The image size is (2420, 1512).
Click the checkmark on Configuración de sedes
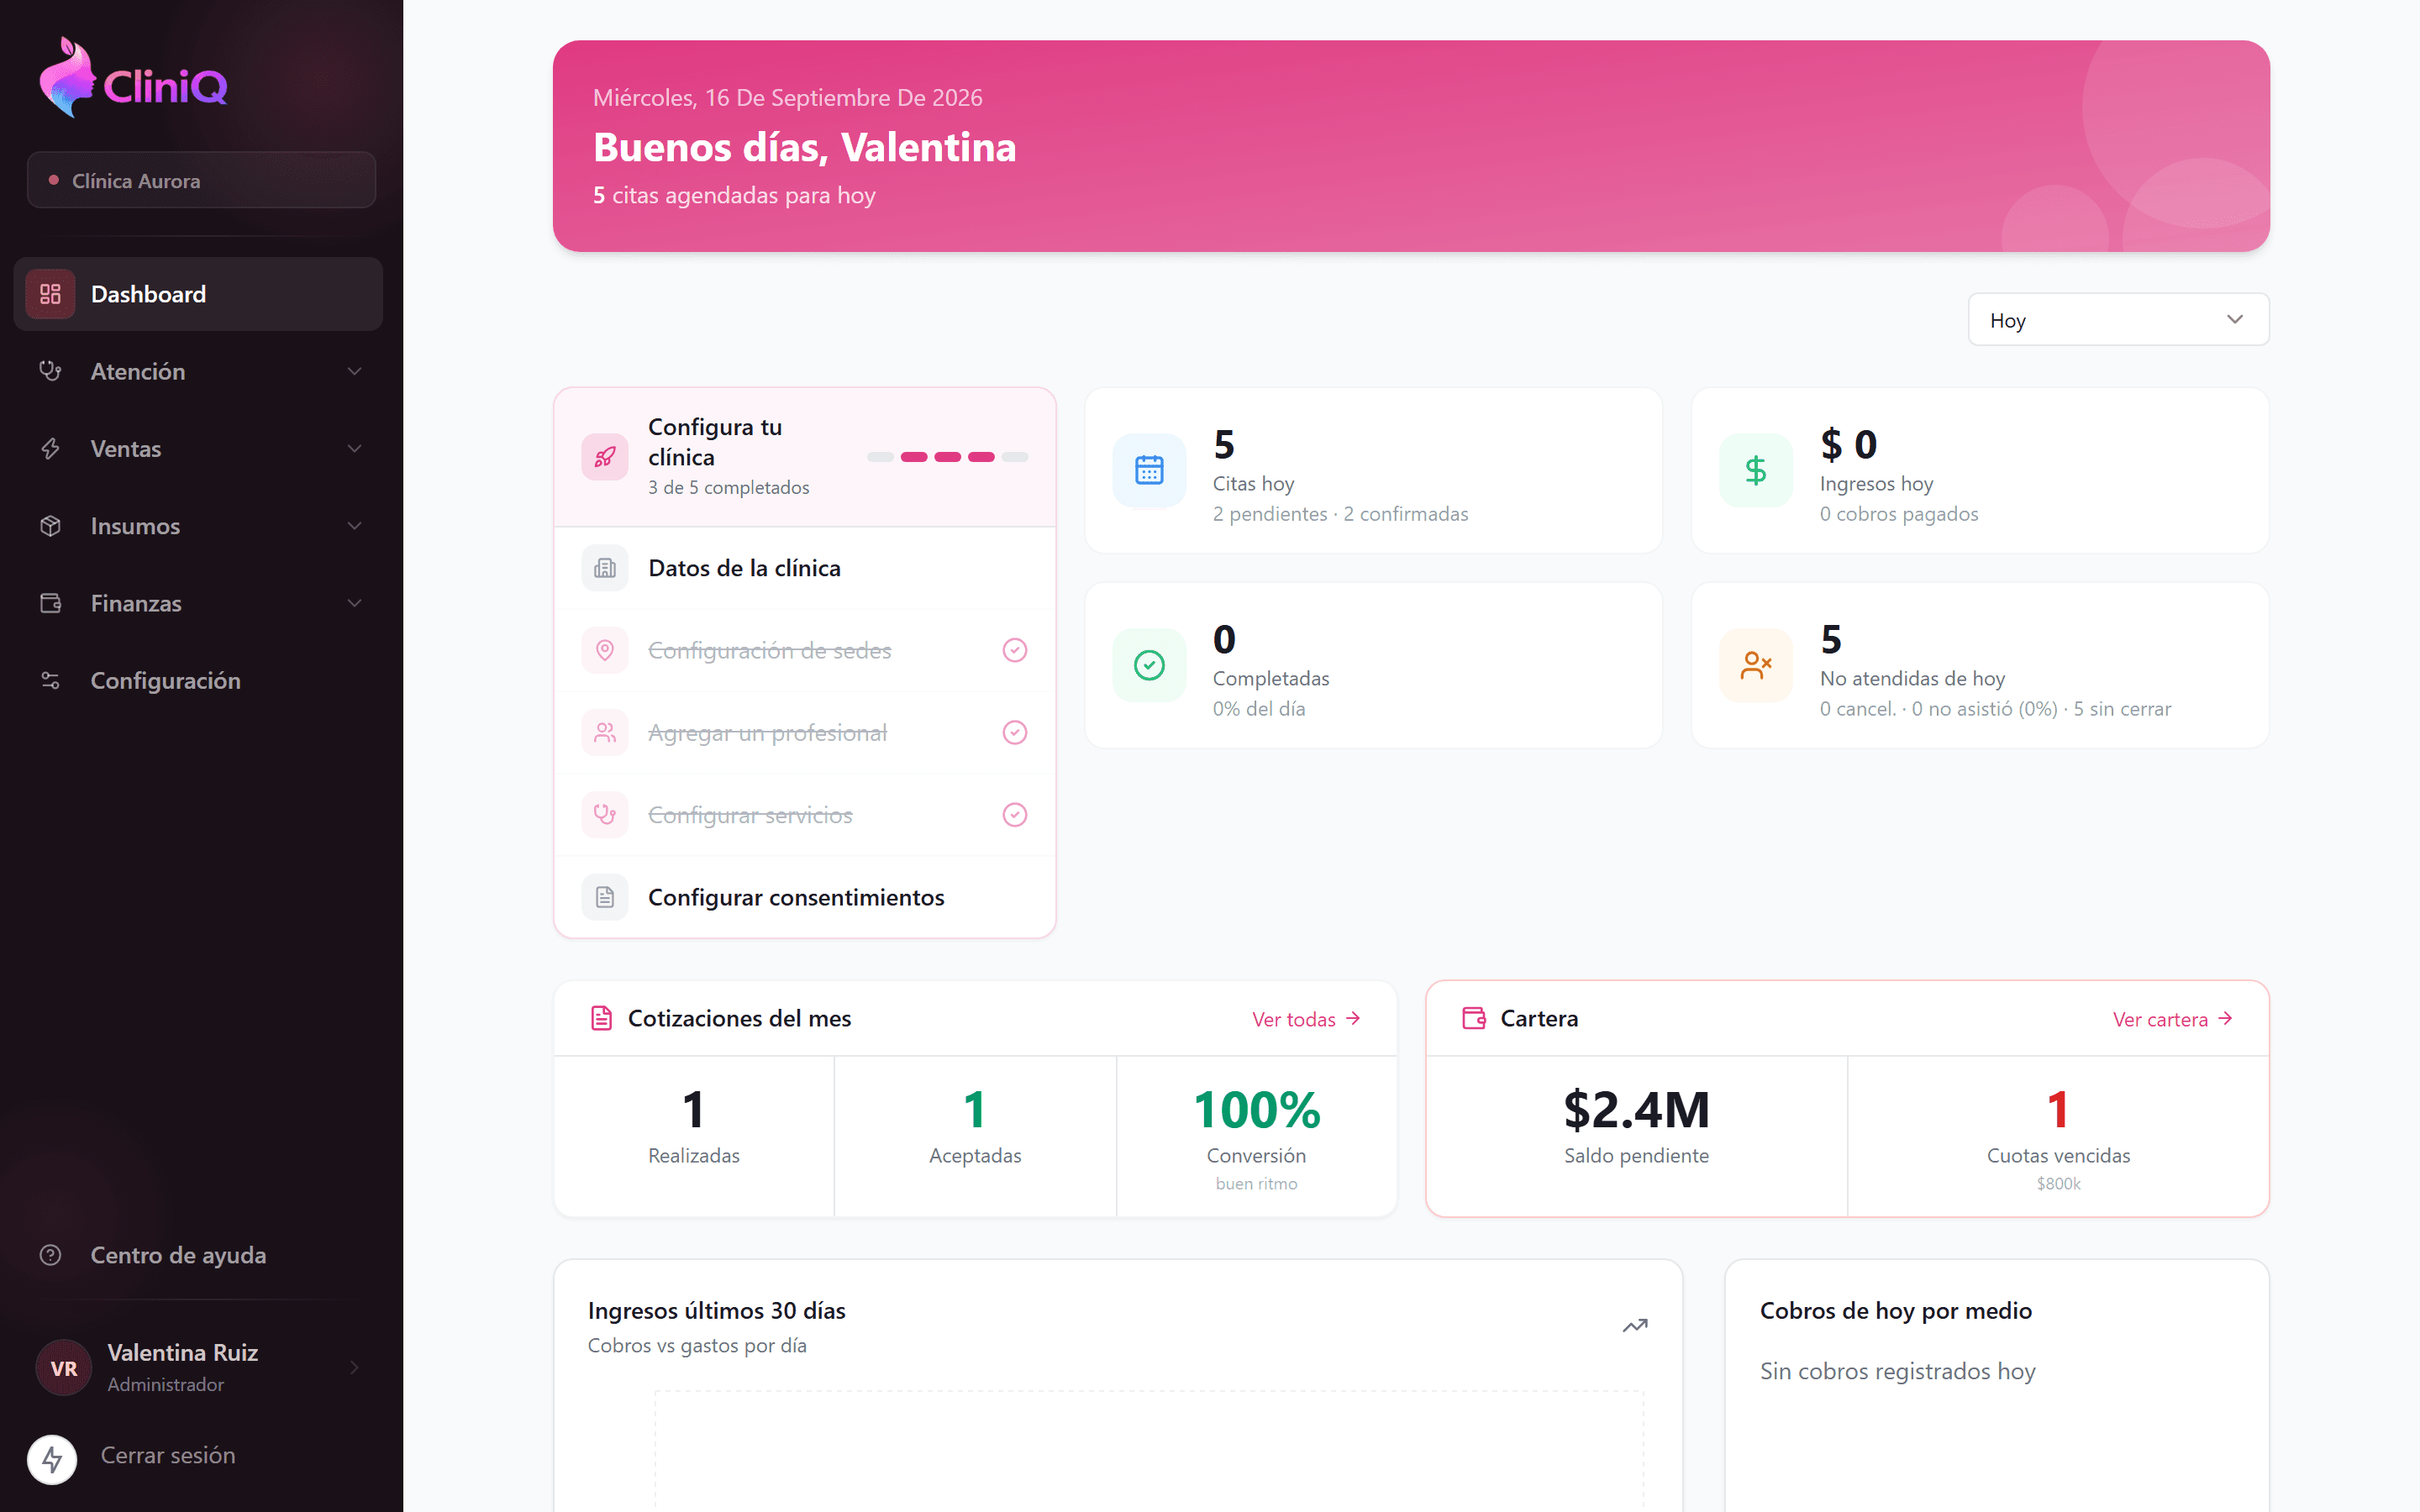click(1015, 650)
